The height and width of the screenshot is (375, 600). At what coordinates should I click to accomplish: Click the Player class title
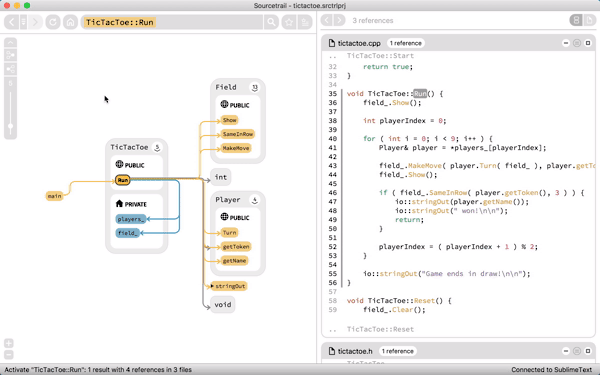(228, 200)
